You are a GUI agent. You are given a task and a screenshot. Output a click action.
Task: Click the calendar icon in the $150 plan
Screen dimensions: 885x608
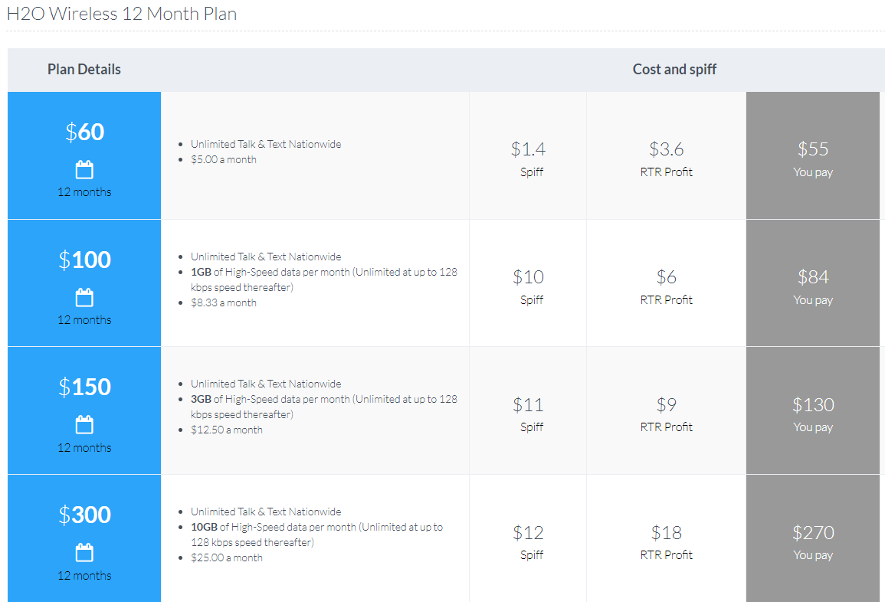pos(85,425)
